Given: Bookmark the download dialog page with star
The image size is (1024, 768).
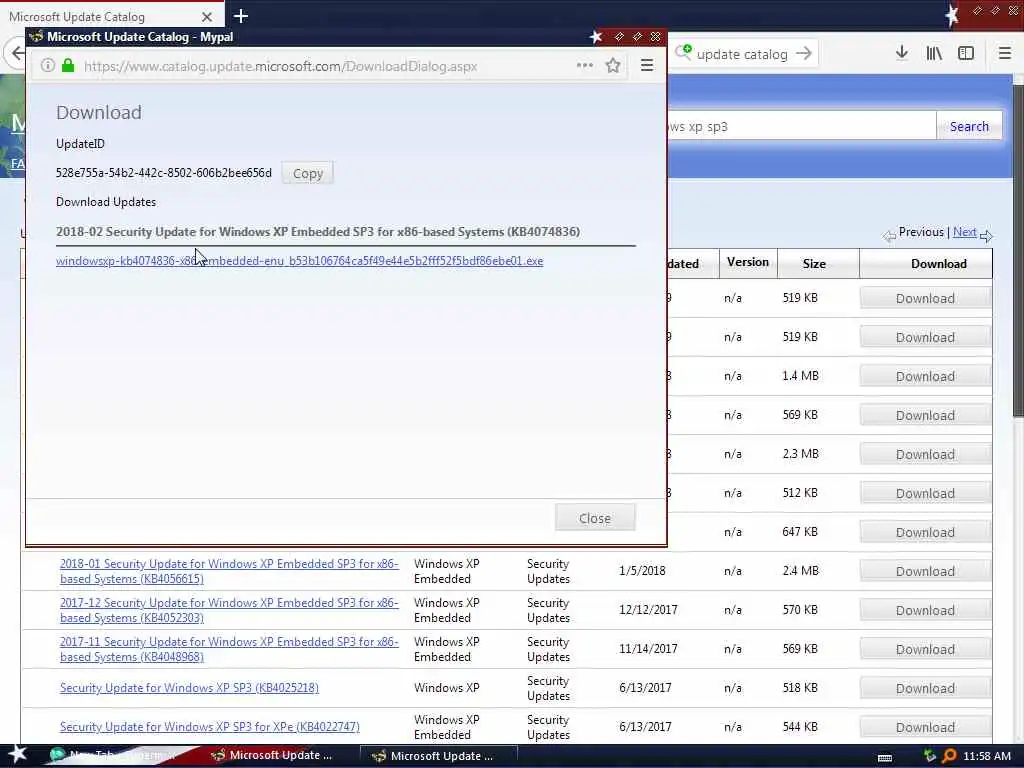Looking at the screenshot, I should pos(613,65).
